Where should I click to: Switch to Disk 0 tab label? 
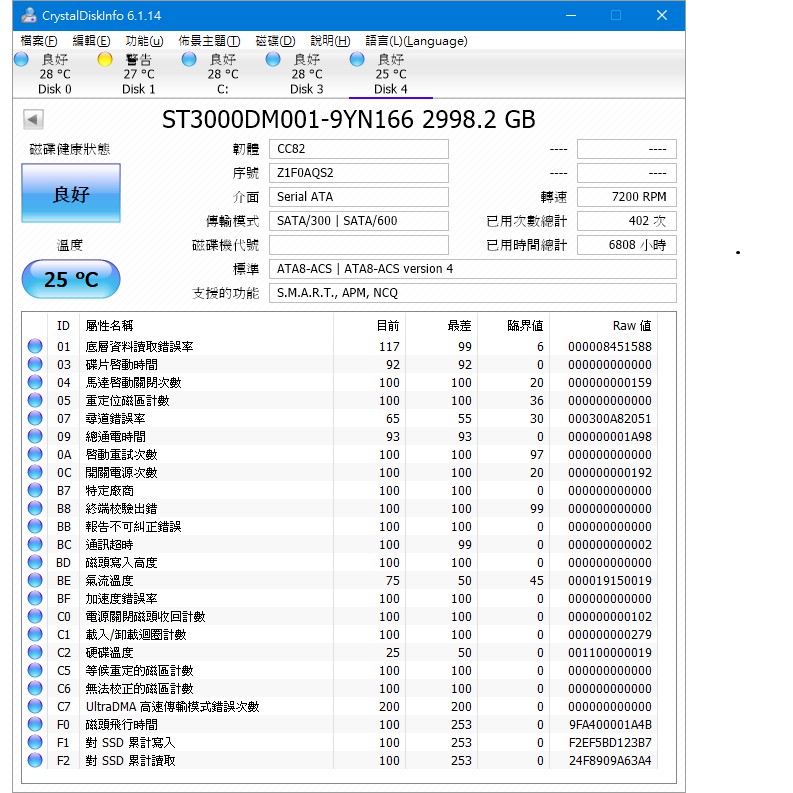tap(55, 89)
